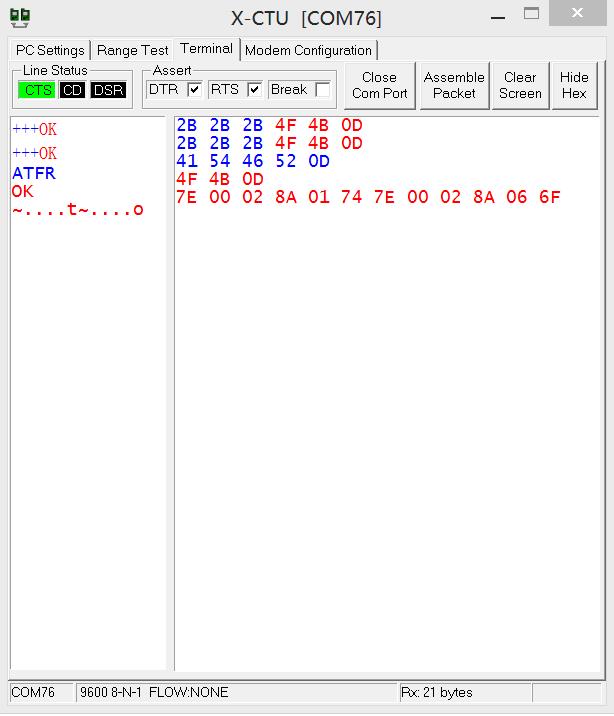Click the ATFR command text in terminal
Image resolution: width=614 pixels, height=716 pixels.
point(34,174)
